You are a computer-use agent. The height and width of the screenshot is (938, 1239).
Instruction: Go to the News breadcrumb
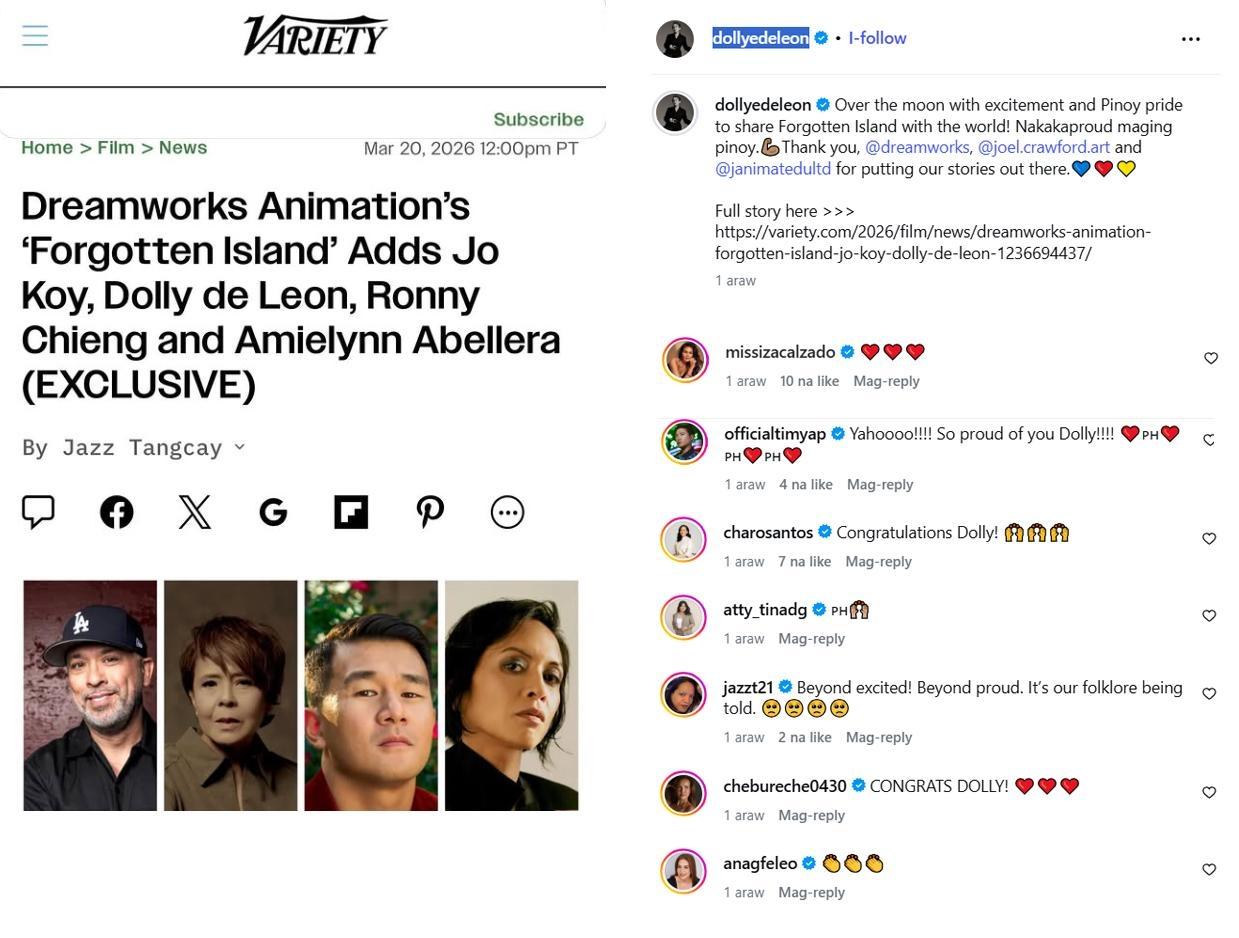183,148
